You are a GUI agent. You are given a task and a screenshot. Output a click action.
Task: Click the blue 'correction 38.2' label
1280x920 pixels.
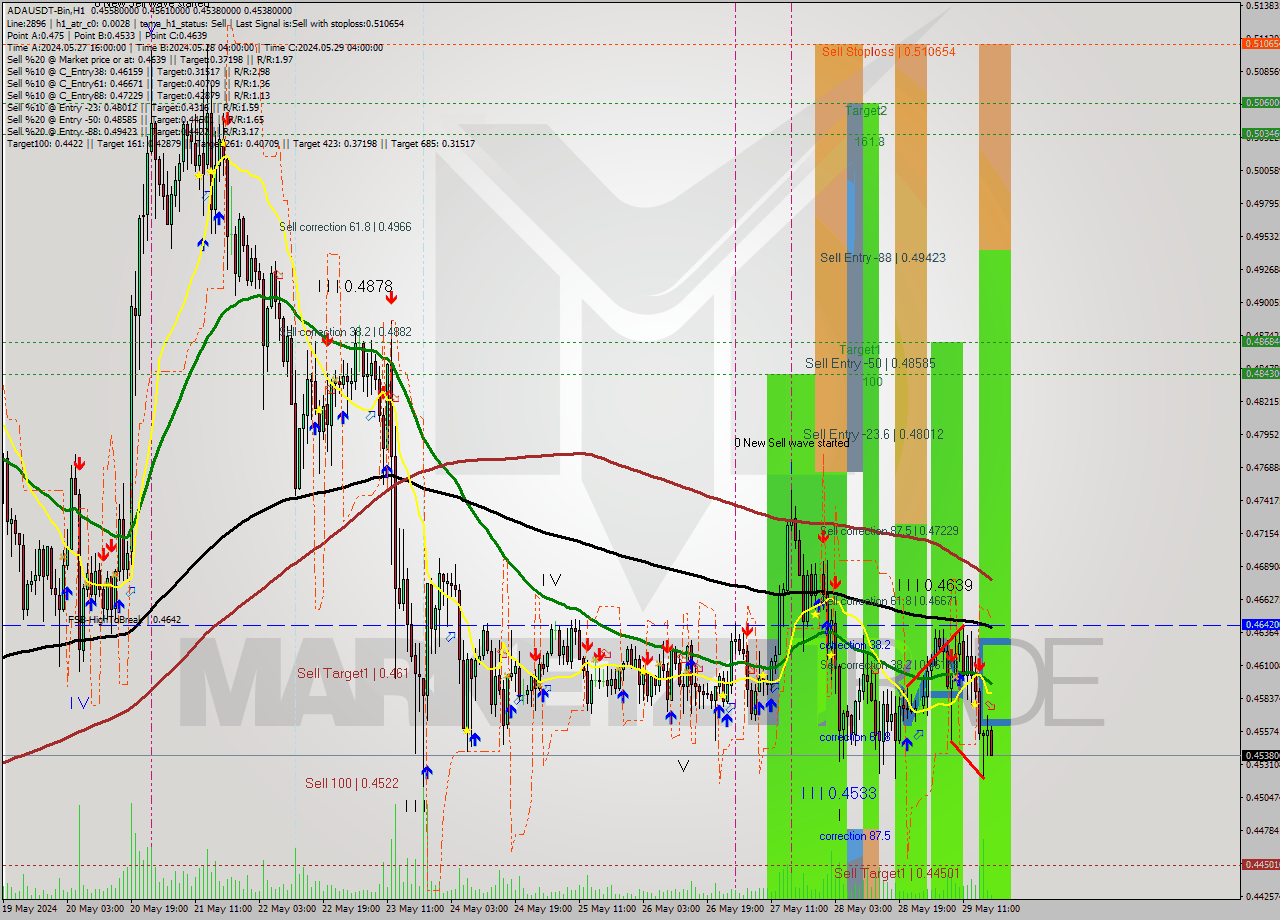(855, 645)
